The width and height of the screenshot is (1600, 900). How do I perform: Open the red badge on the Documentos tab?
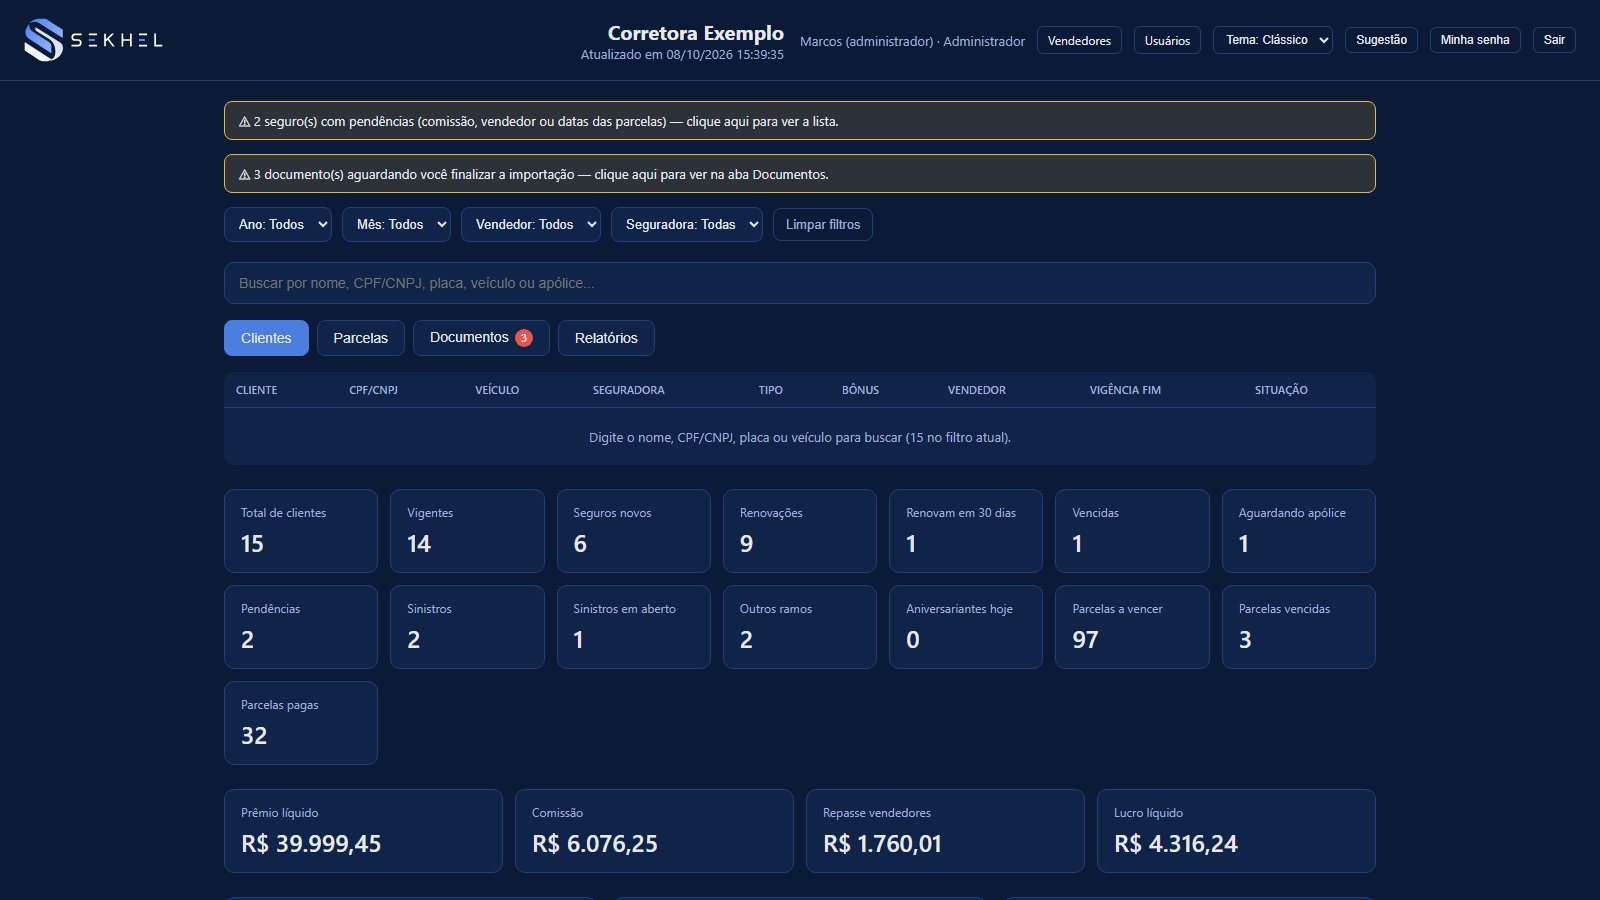pyautogui.click(x=524, y=338)
